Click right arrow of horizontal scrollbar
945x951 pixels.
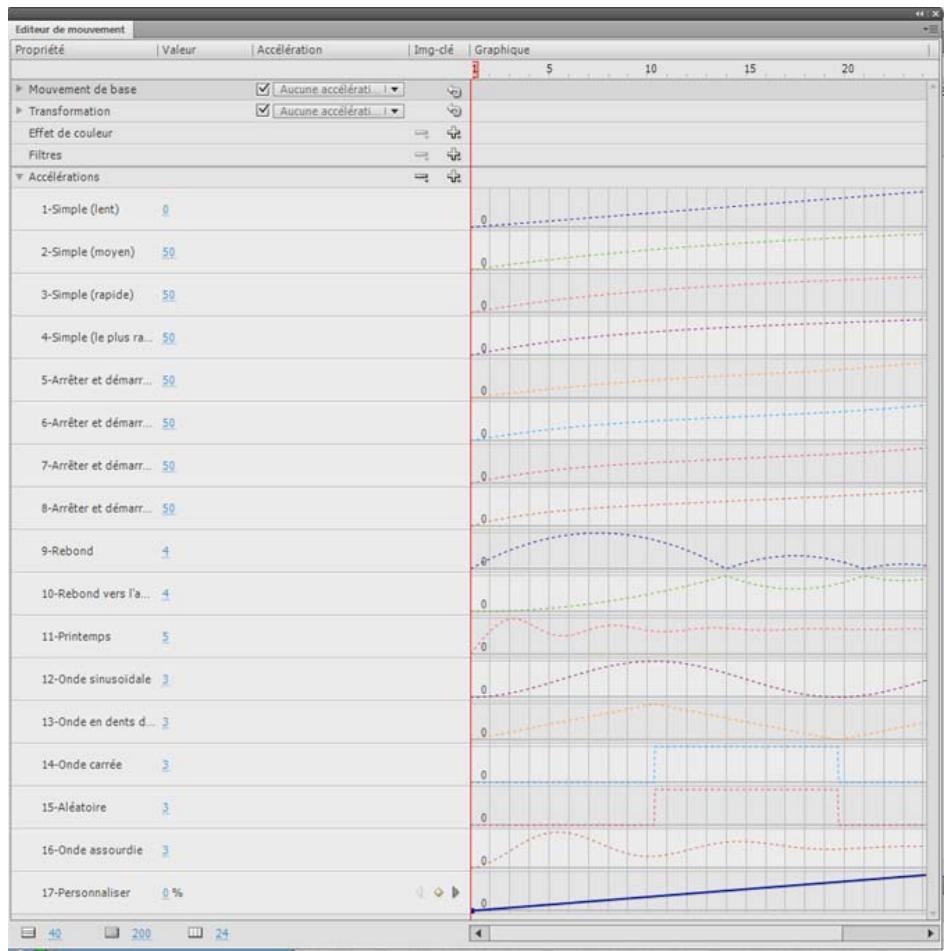pyautogui.click(x=930, y=933)
